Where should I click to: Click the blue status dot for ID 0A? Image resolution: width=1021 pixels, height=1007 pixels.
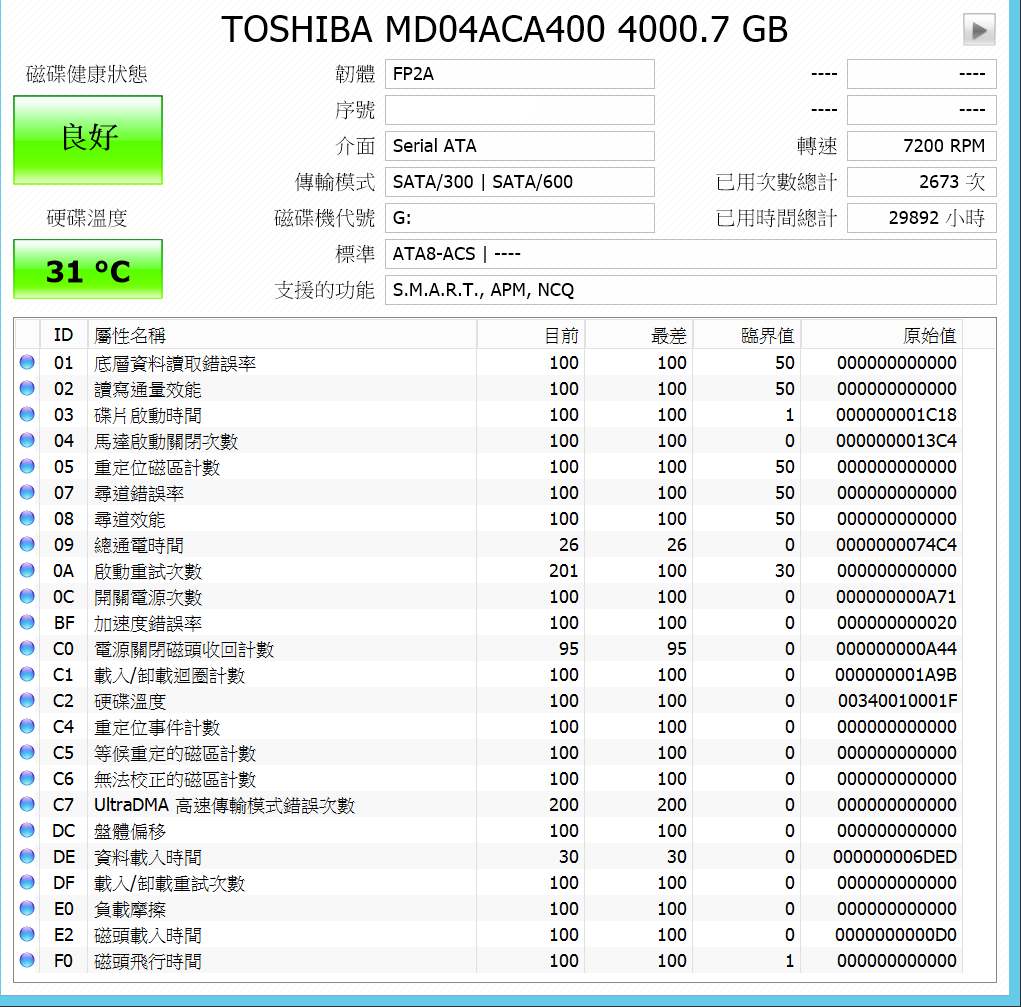(27, 571)
